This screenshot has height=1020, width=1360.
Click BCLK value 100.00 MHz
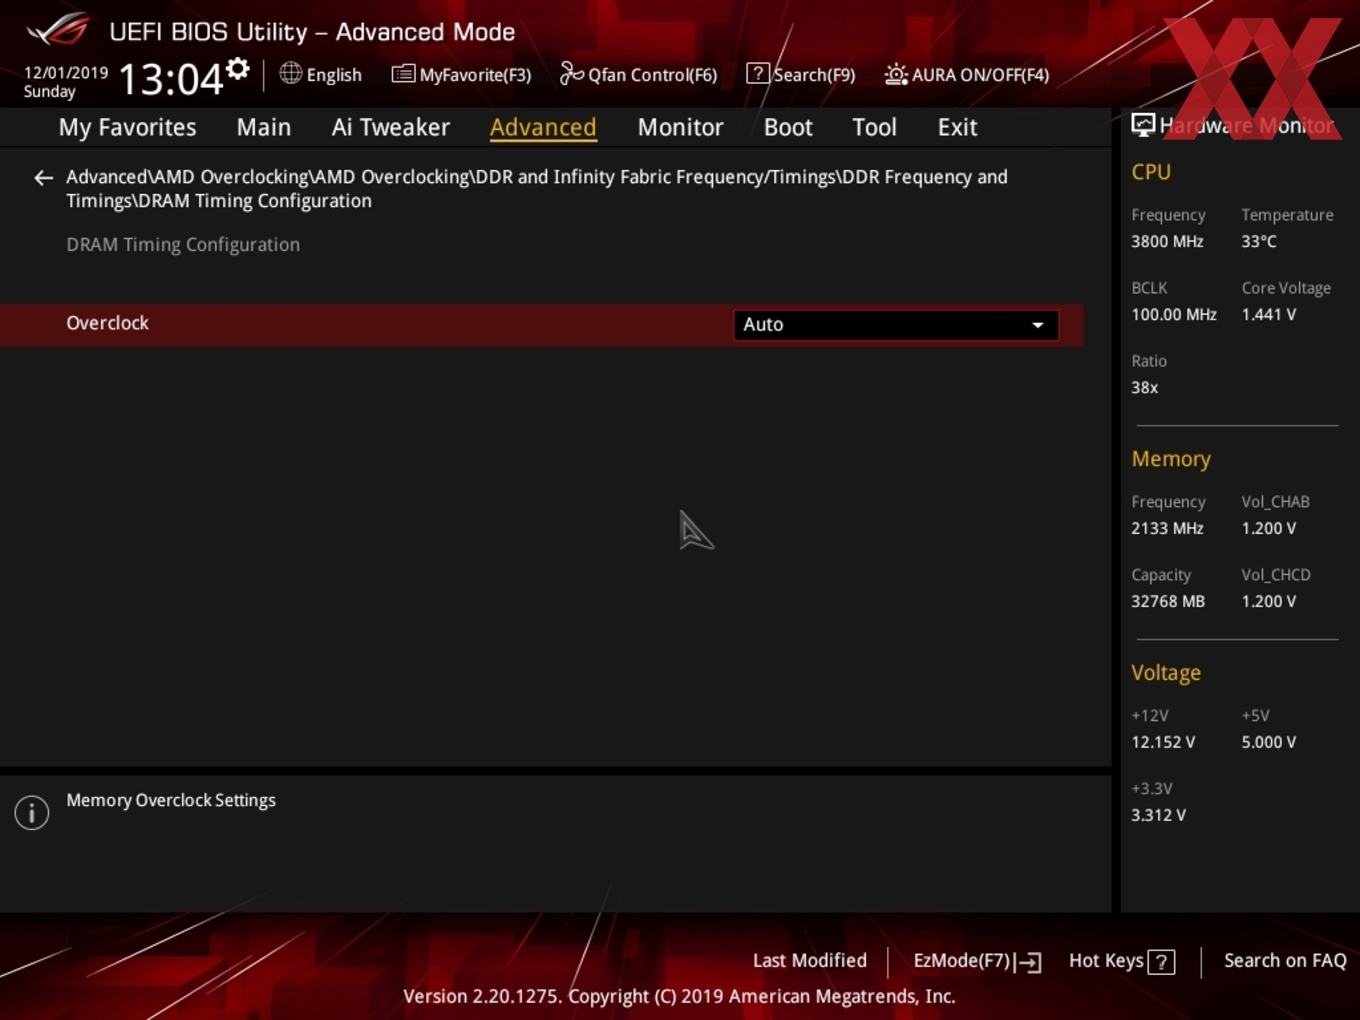click(x=1174, y=314)
